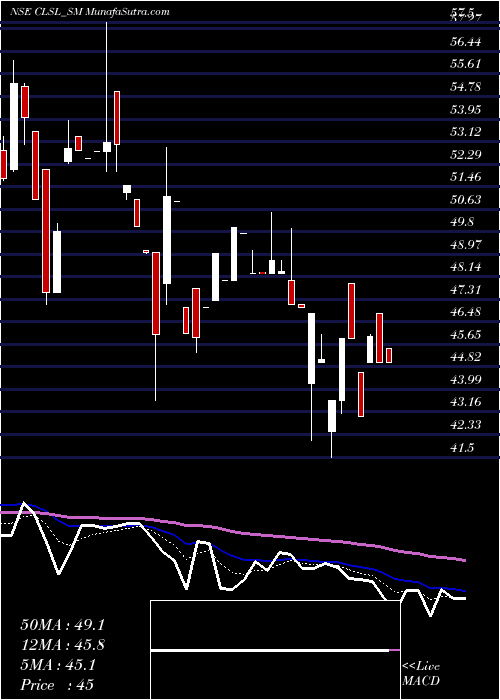Select the 41.5 price axis label
The image size is (500, 700).
point(462,448)
